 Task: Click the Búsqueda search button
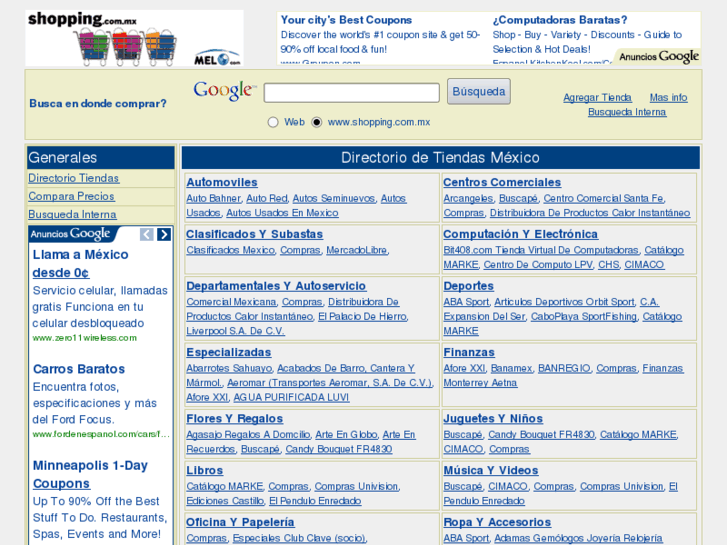pos(478,91)
